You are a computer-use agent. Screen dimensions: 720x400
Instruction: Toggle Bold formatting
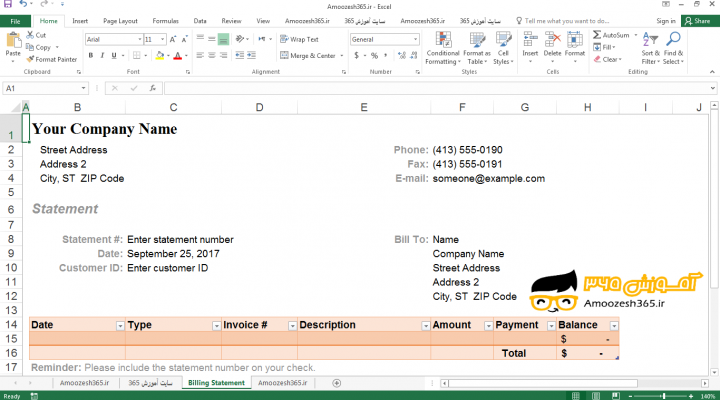[91, 56]
